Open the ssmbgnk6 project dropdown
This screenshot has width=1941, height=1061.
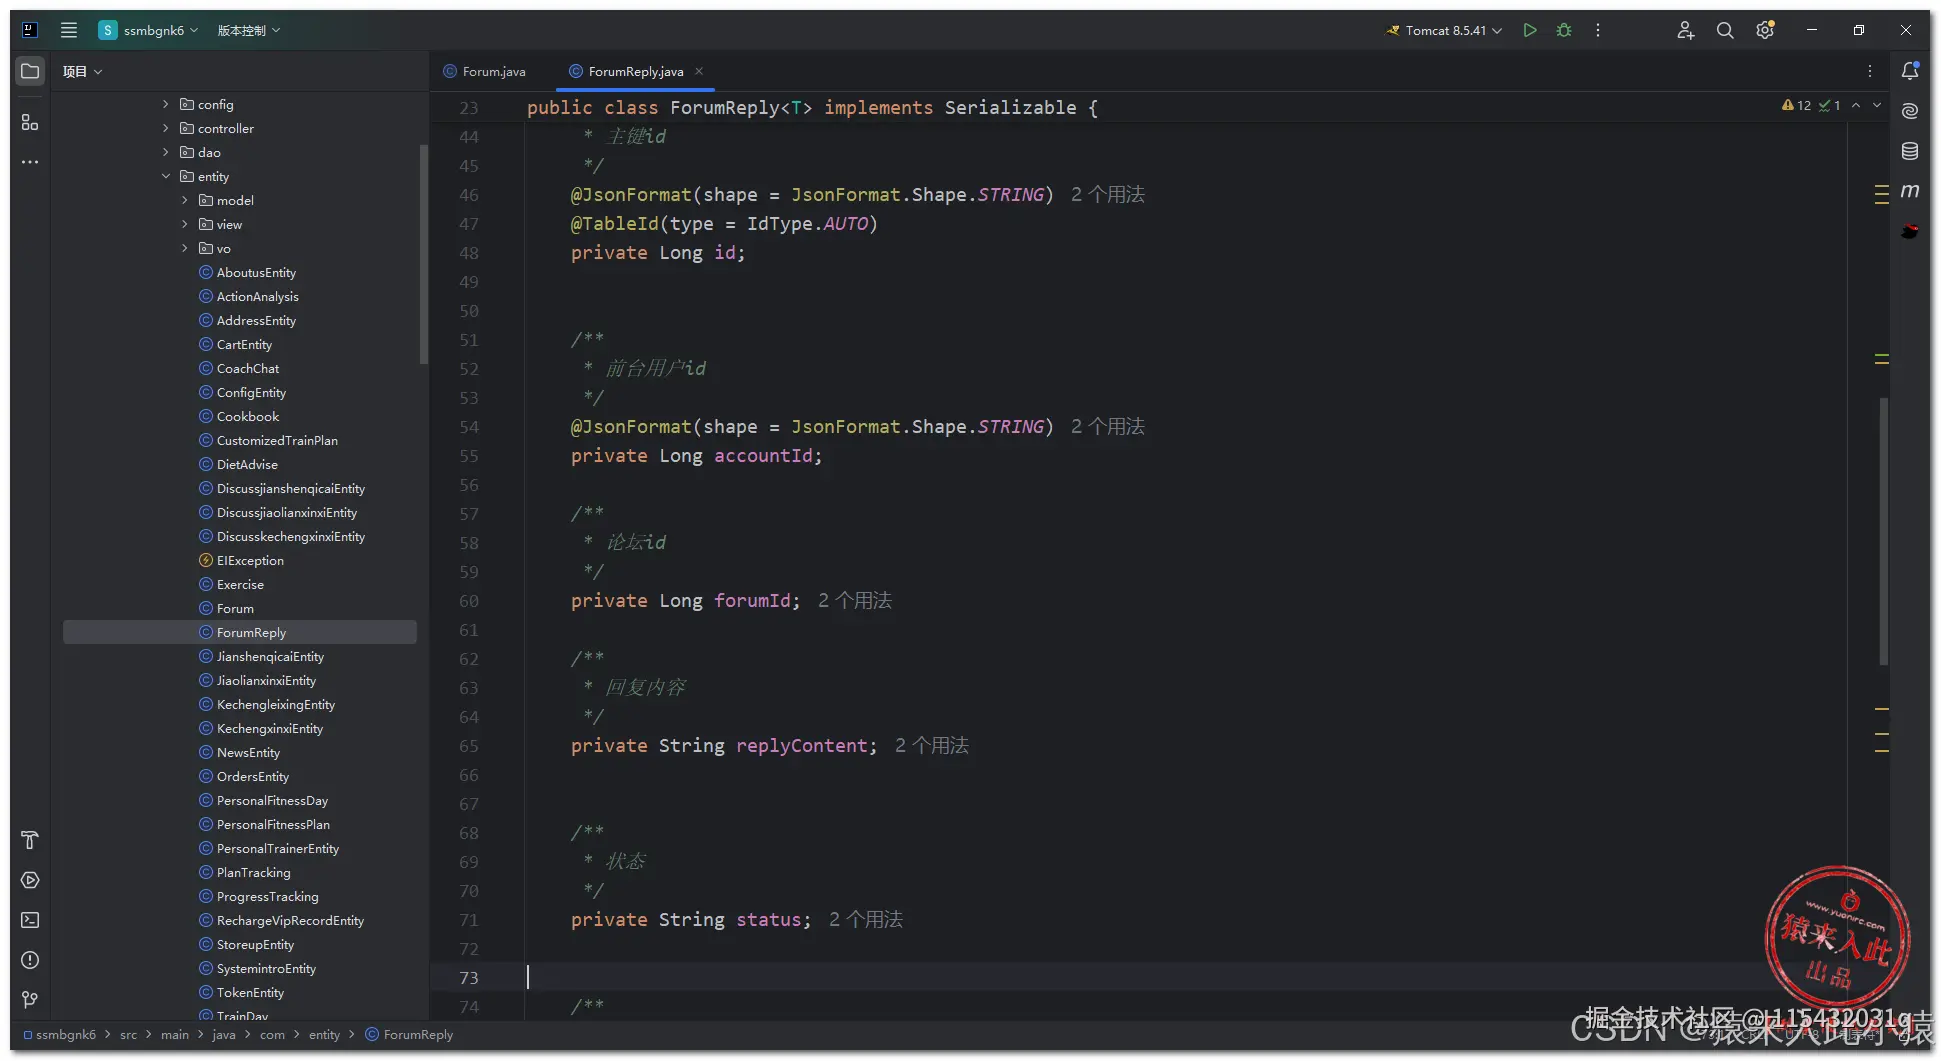pyautogui.click(x=148, y=30)
